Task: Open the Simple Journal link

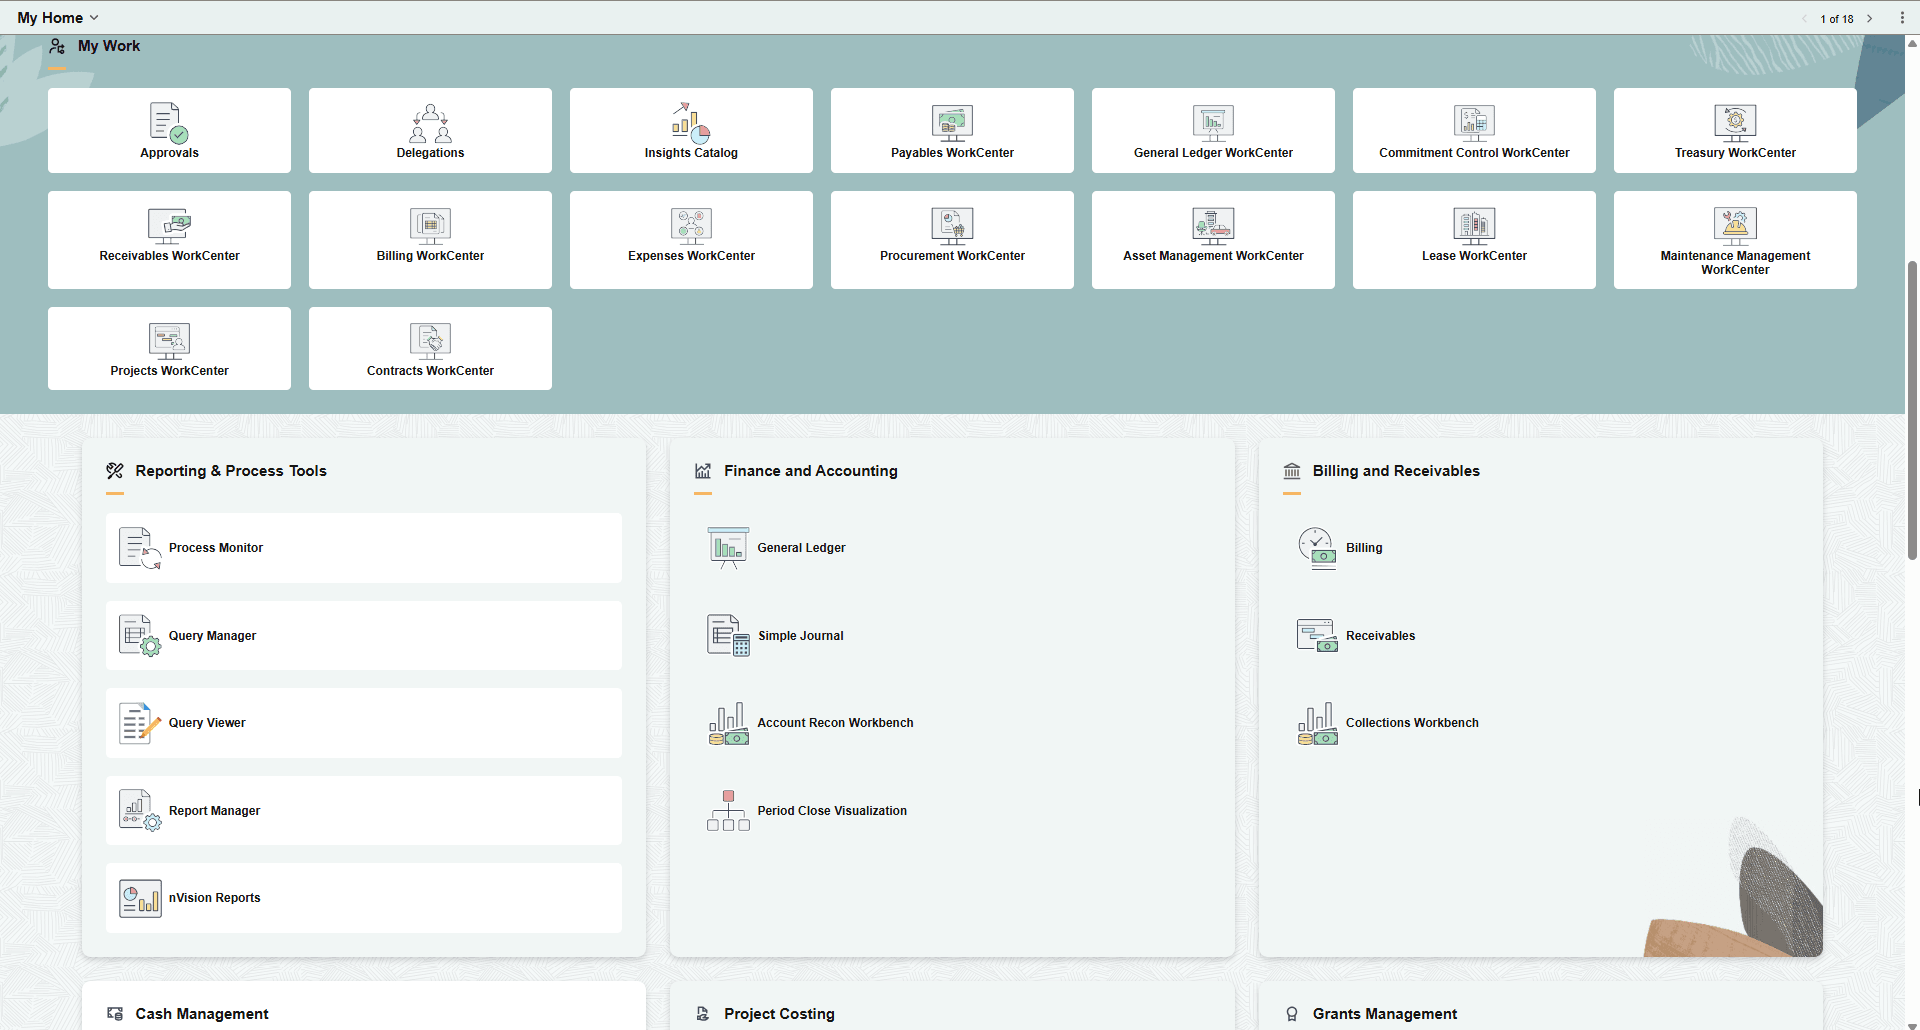Action: point(801,636)
